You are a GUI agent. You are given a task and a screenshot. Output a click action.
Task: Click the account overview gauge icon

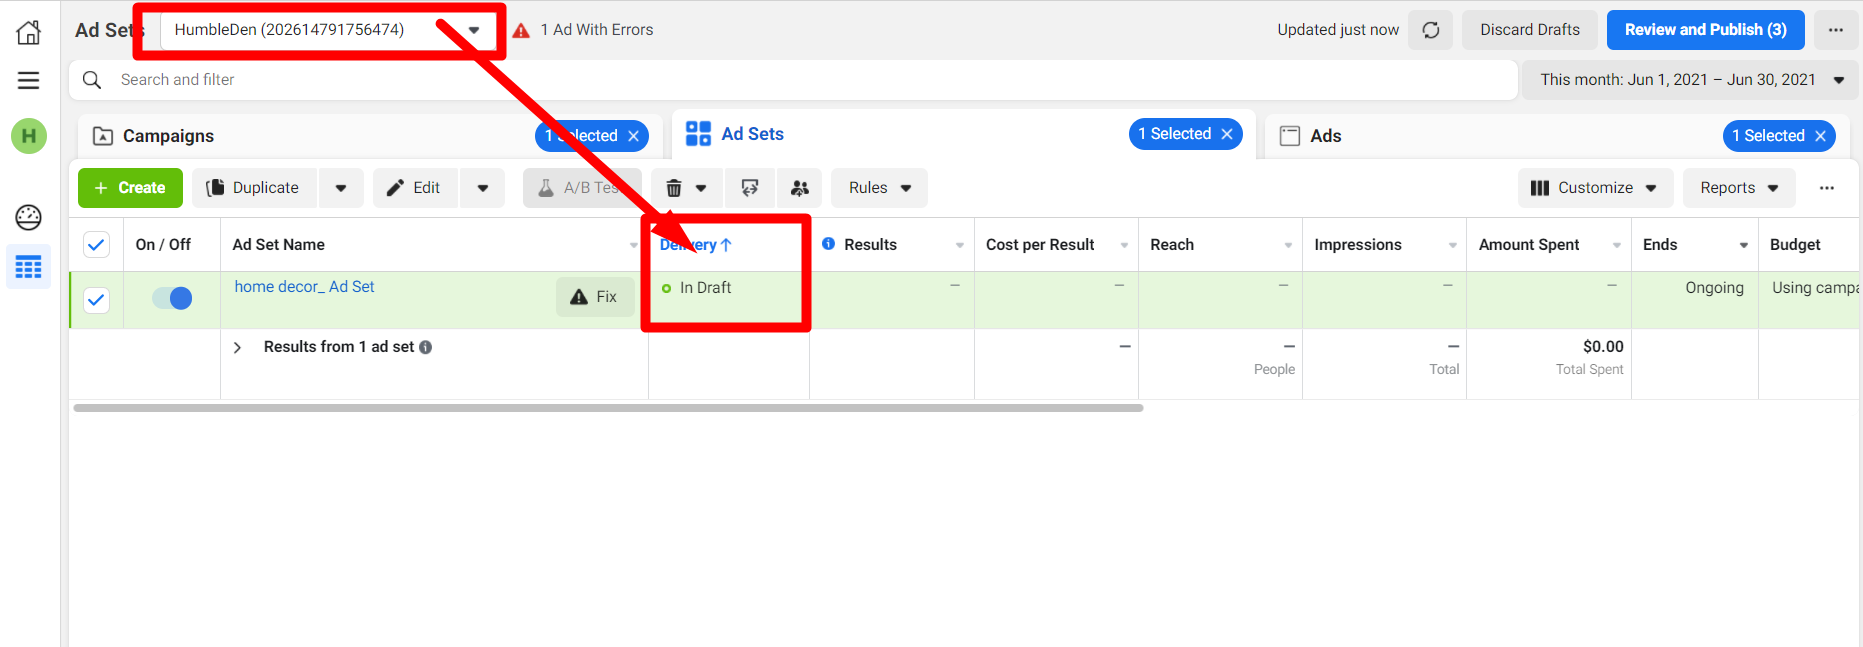point(29,217)
